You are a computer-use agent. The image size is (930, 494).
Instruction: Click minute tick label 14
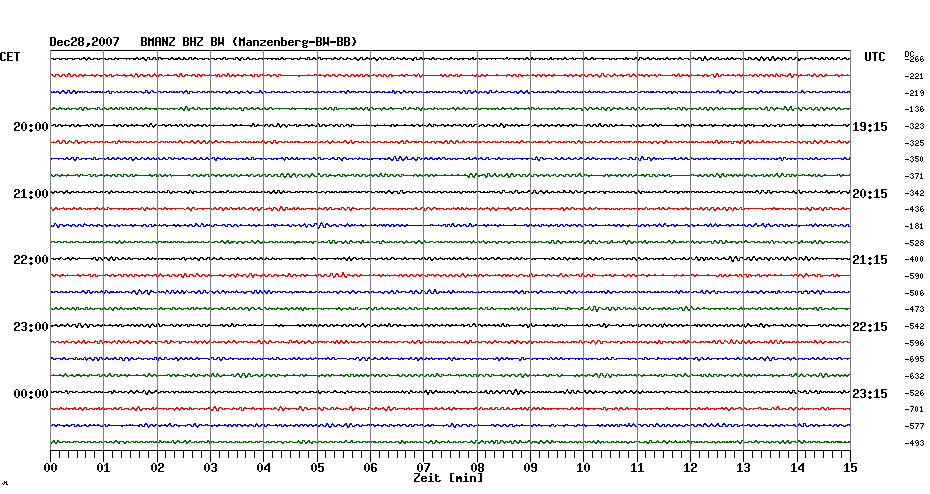797,468
